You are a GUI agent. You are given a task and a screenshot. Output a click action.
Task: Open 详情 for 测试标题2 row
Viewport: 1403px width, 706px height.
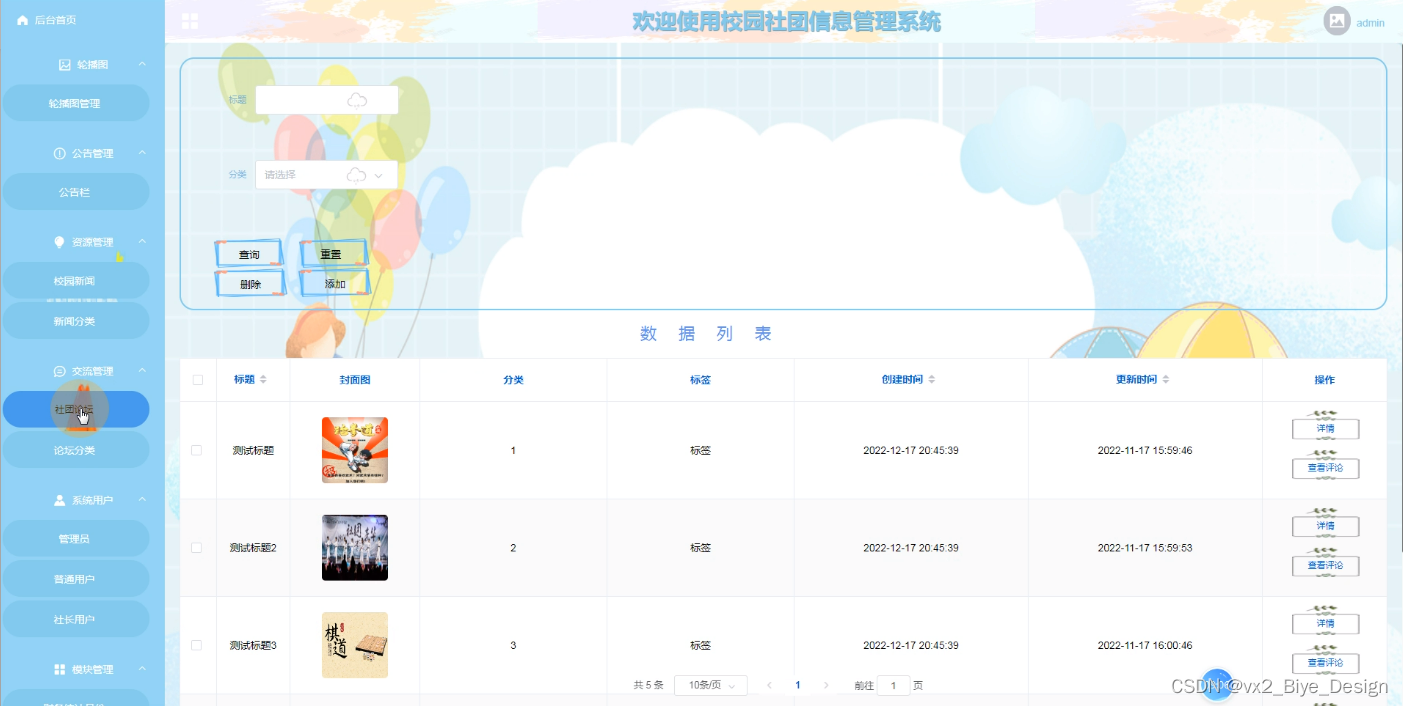point(1325,526)
